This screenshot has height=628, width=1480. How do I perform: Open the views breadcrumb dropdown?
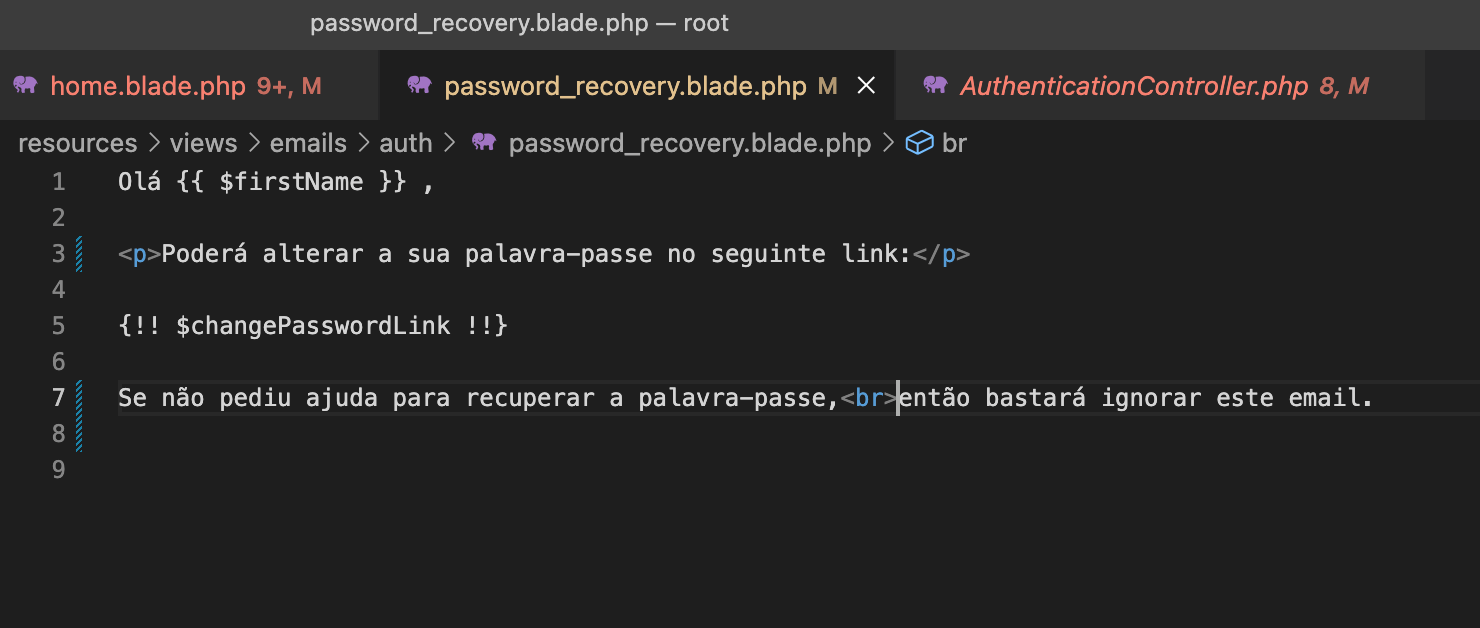click(x=203, y=142)
